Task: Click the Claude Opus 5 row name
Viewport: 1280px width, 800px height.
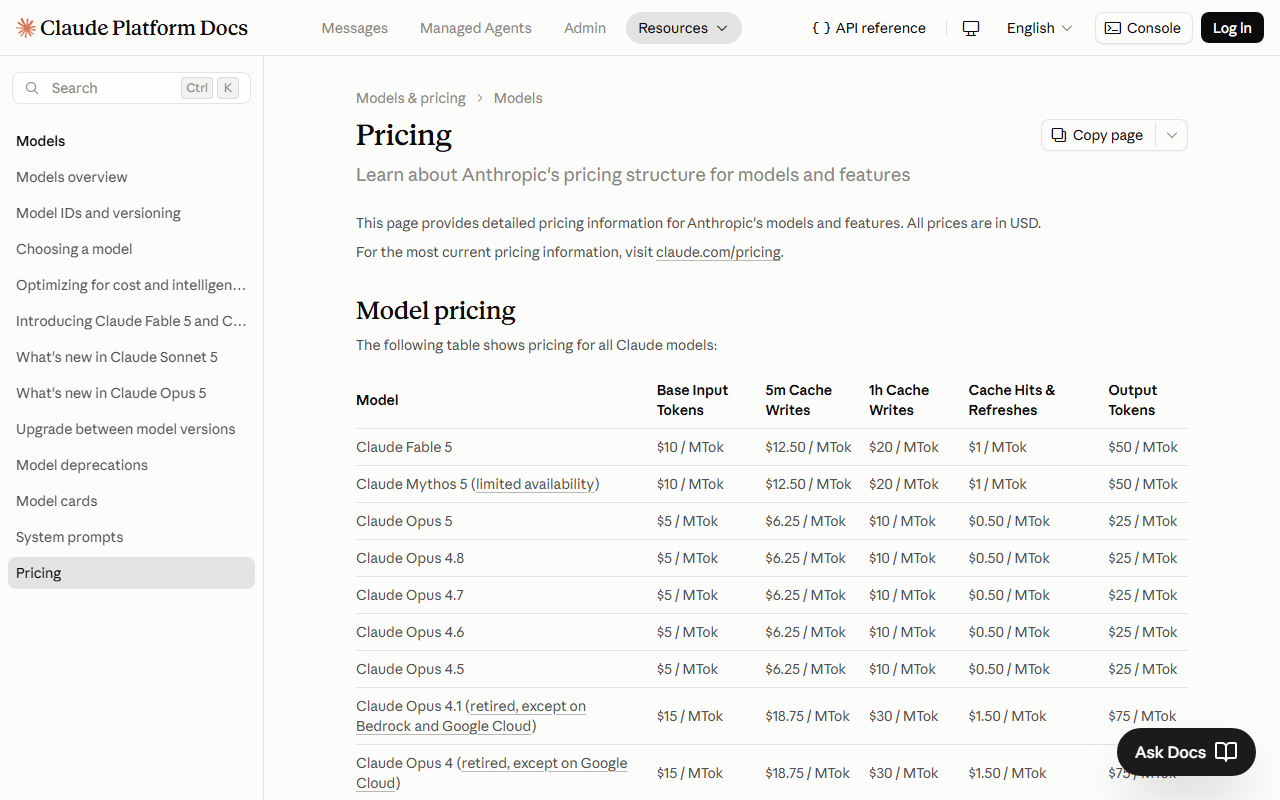Action: click(x=404, y=521)
